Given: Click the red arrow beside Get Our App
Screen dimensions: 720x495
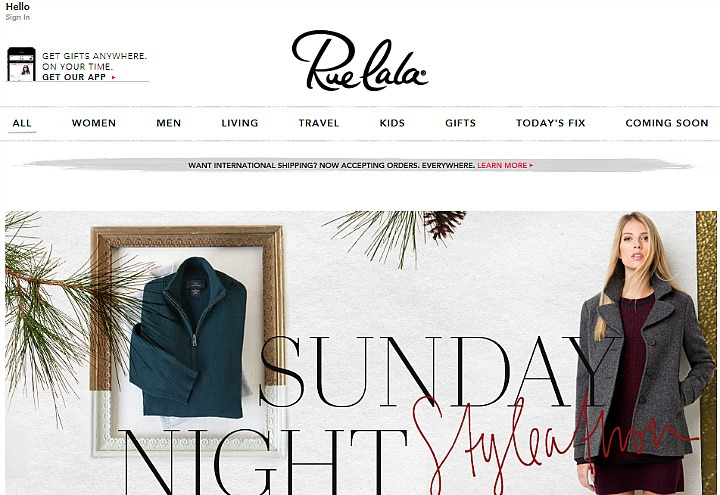Looking at the screenshot, I should (x=113, y=77).
